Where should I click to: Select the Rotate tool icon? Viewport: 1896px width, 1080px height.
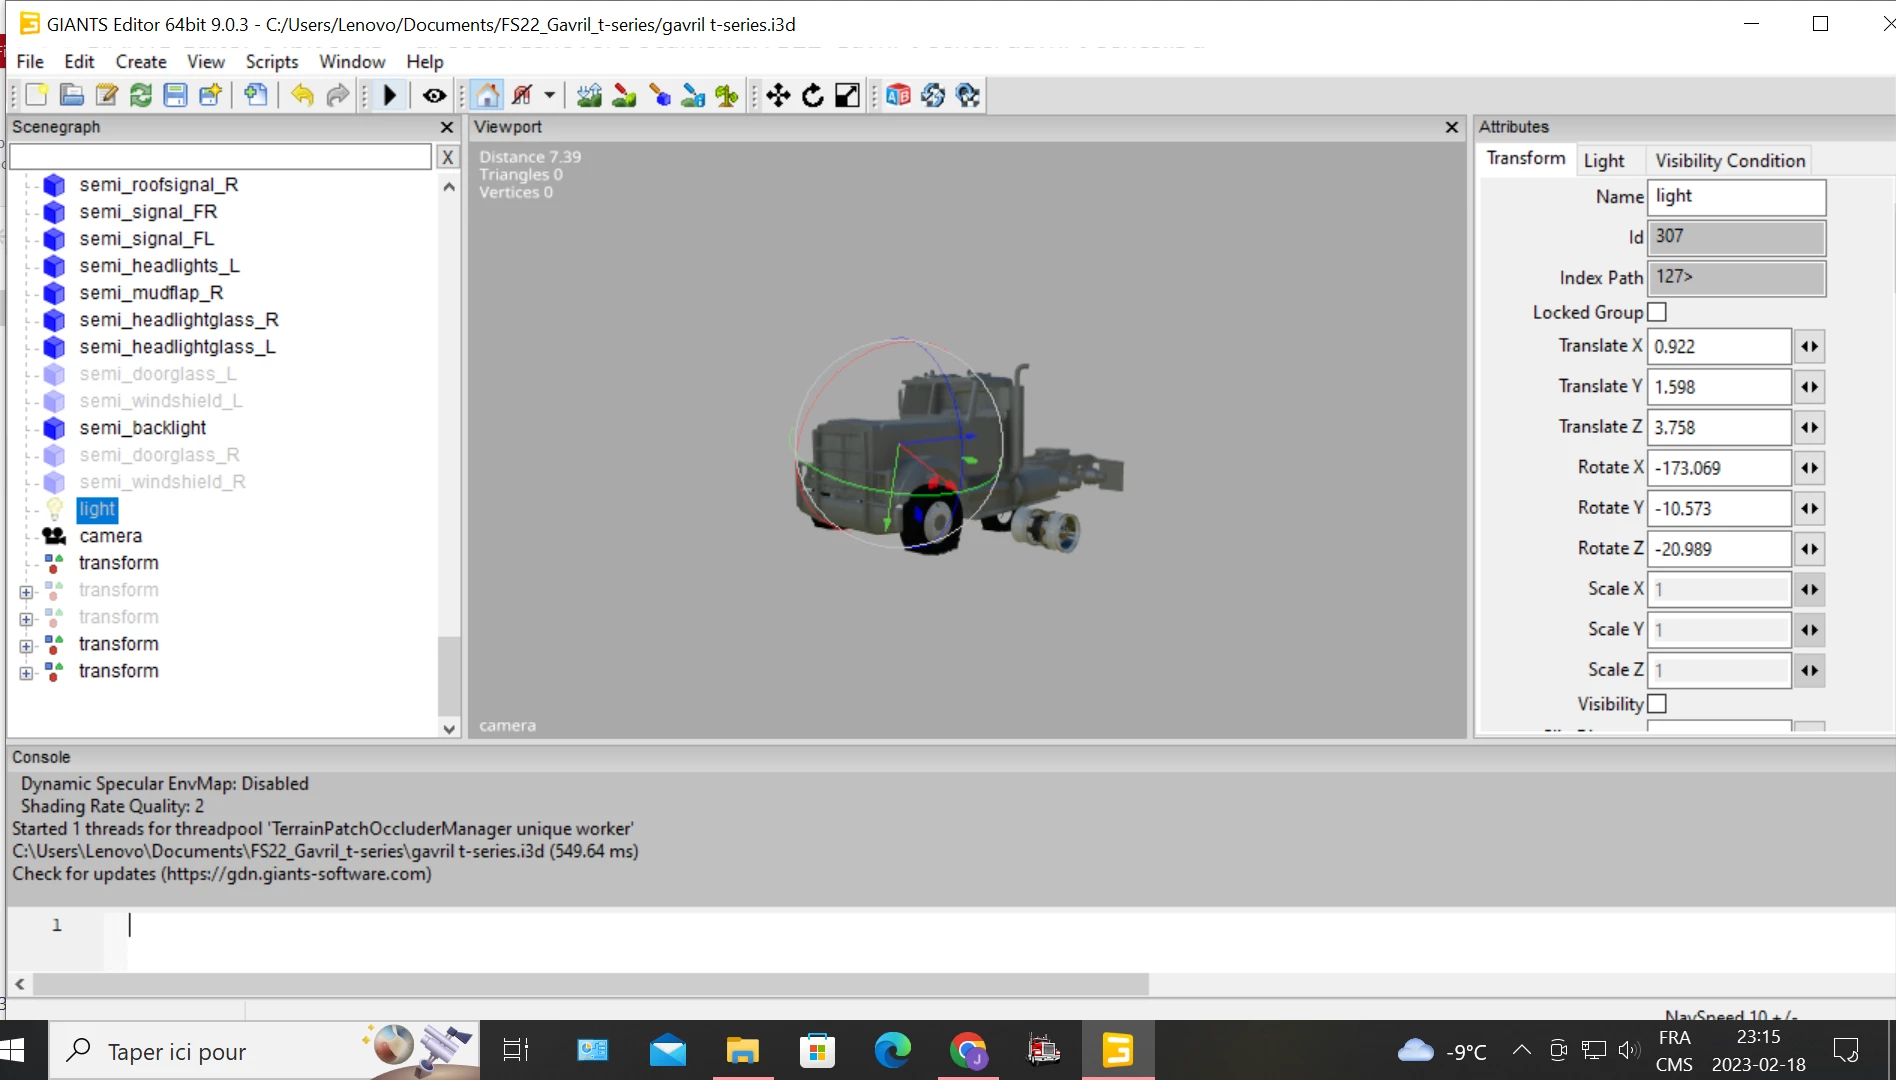[813, 95]
